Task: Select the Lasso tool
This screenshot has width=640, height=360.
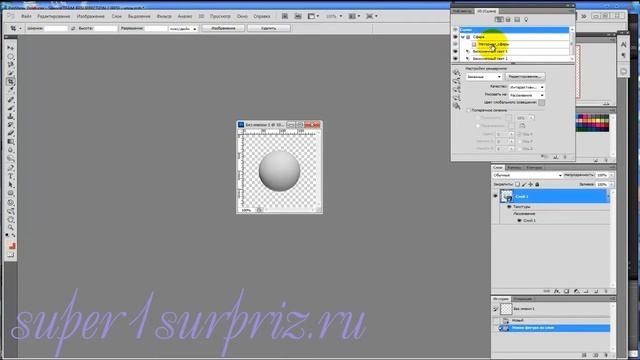Action: tap(11, 65)
